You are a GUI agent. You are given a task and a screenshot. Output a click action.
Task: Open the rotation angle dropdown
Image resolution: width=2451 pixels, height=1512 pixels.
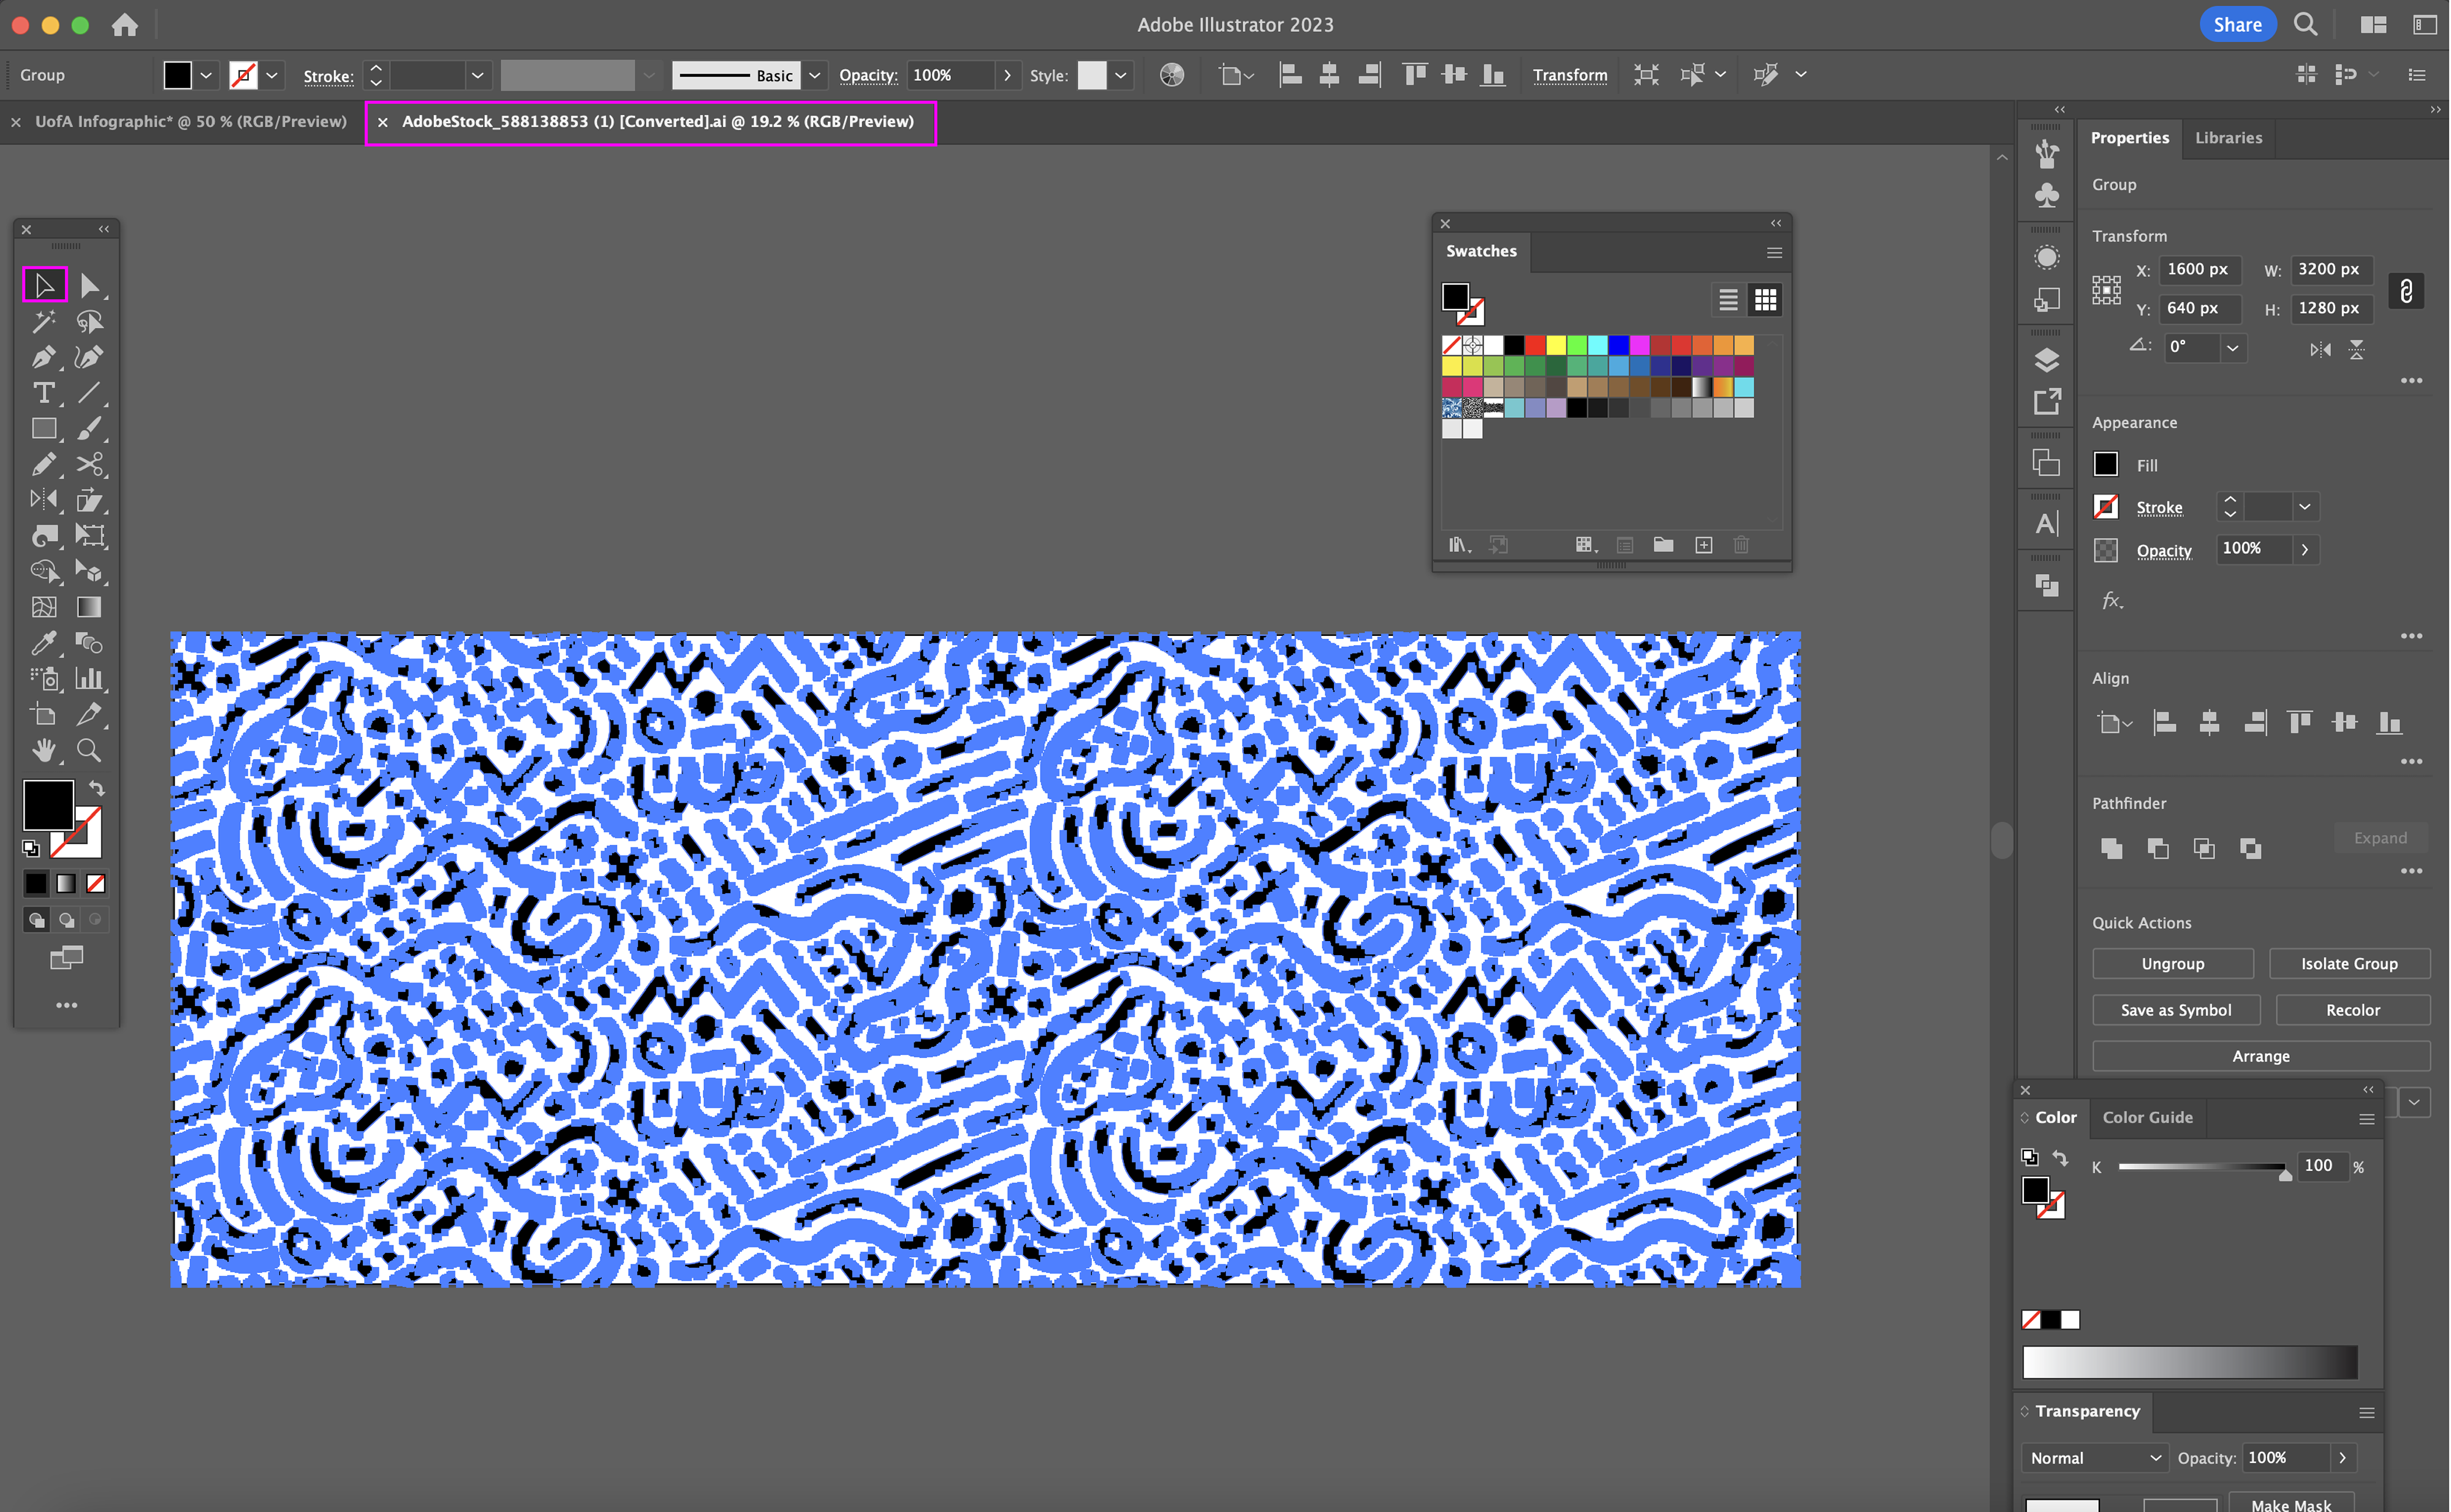click(x=2232, y=348)
